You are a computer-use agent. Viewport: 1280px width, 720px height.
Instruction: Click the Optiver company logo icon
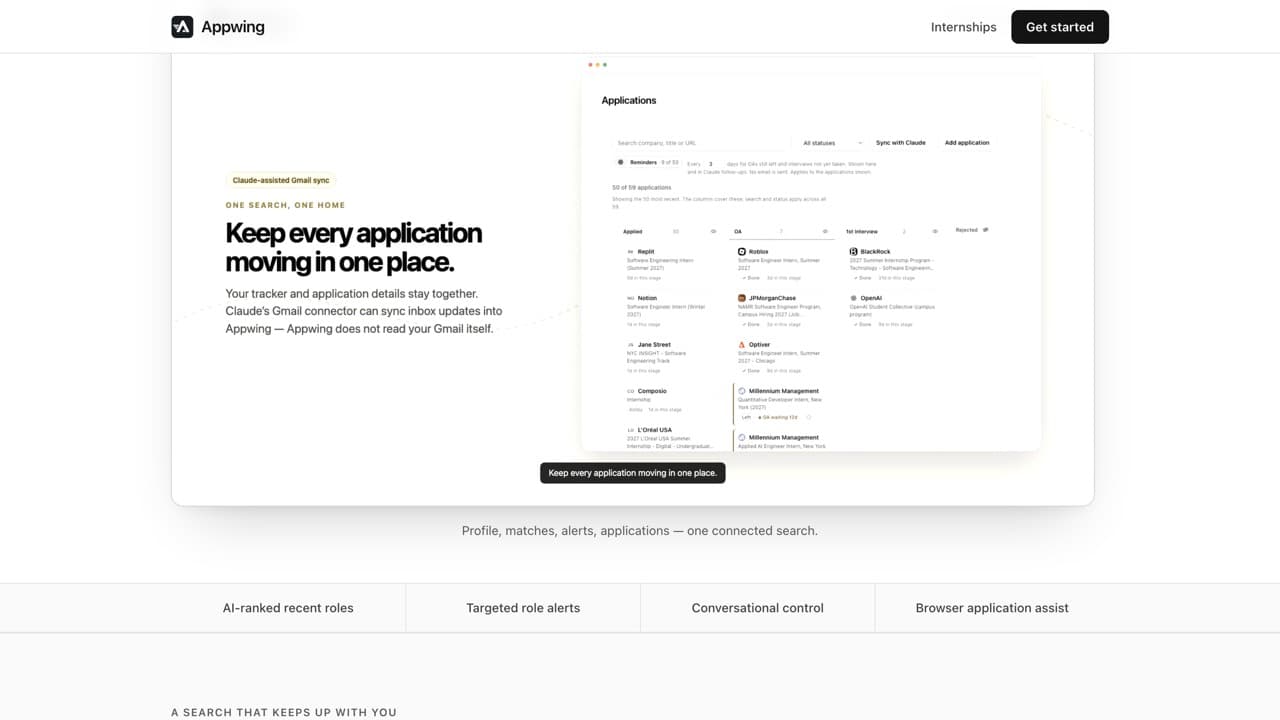pyautogui.click(x=742, y=345)
